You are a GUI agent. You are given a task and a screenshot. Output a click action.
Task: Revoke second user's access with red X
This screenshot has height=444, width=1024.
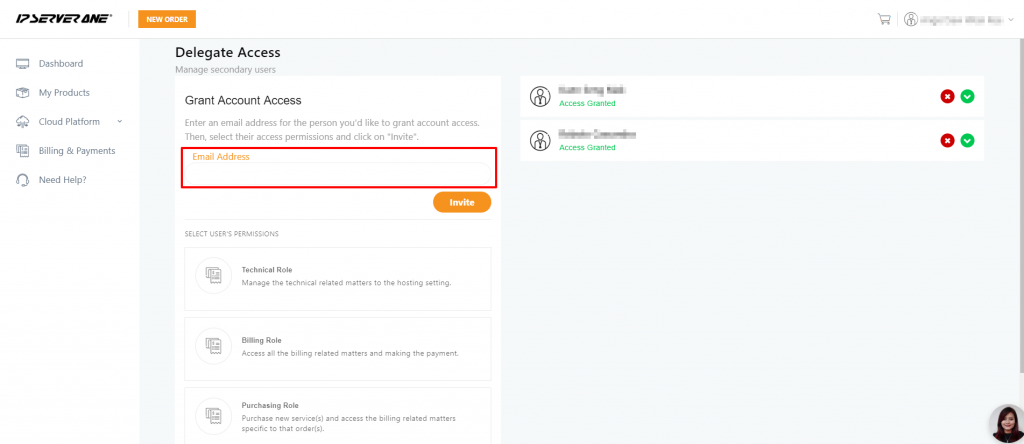[x=948, y=140]
